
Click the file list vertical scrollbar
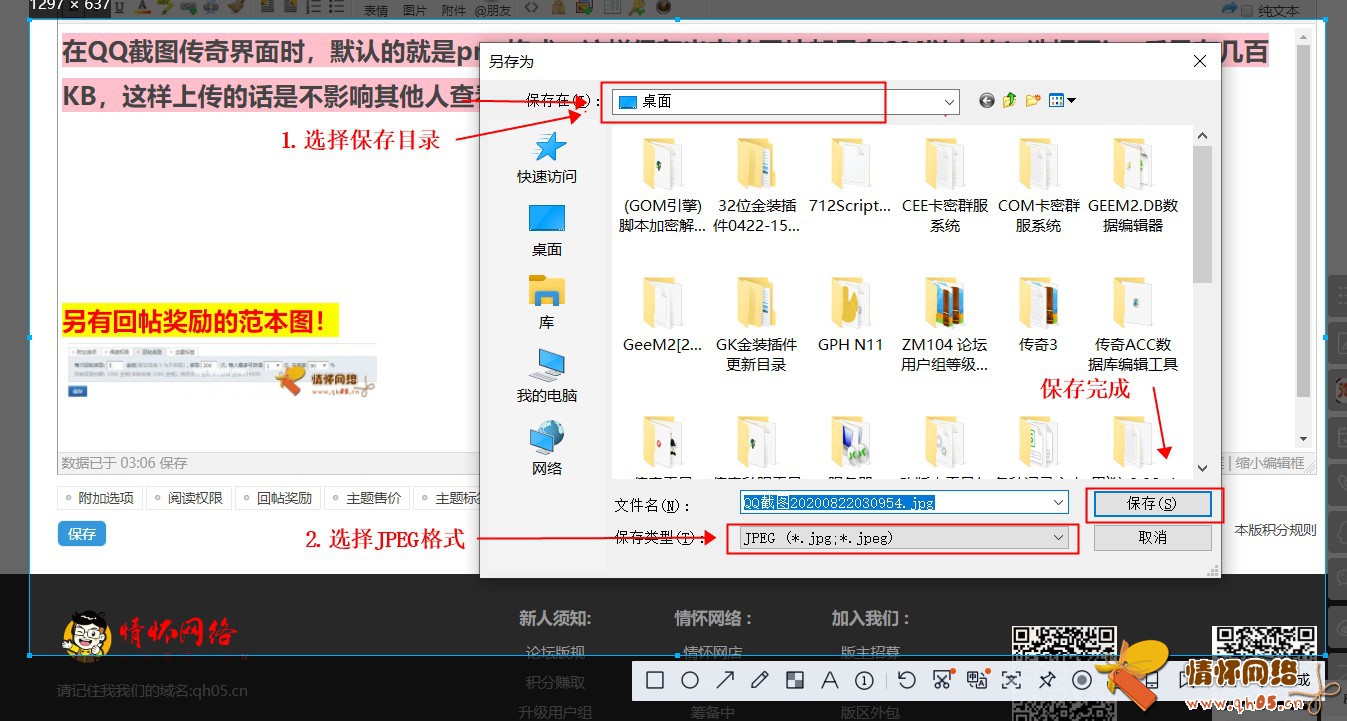tap(1202, 215)
